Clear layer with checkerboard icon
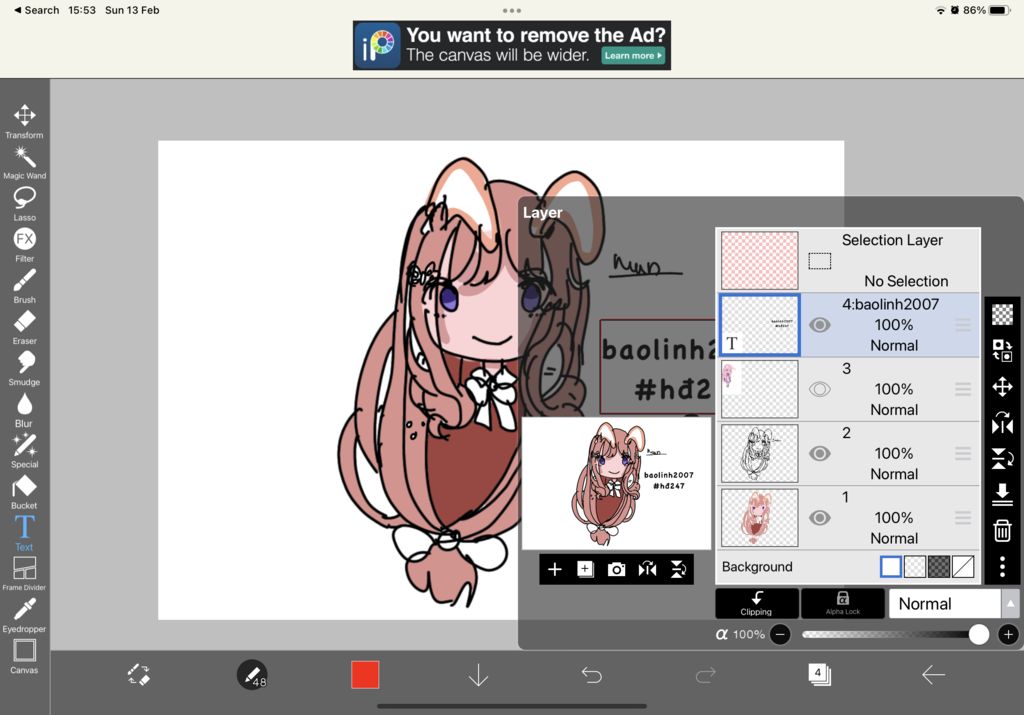The height and width of the screenshot is (715, 1024). pyautogui.click(x=1002, y=315)
